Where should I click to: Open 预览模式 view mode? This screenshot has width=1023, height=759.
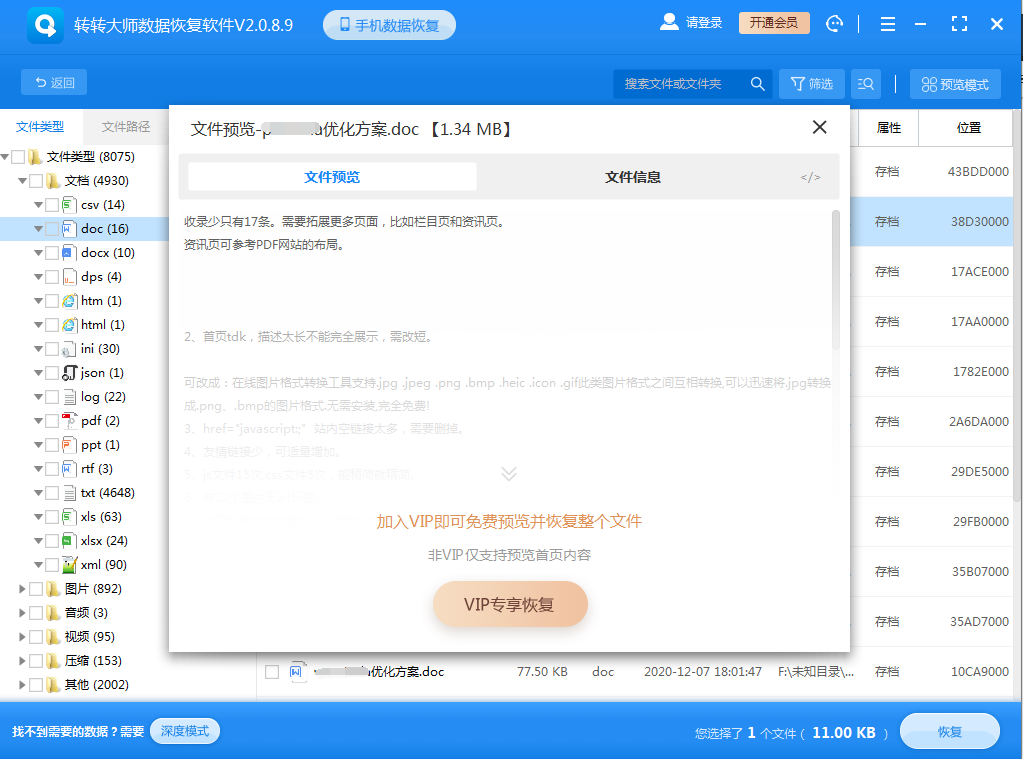[x=954, y=84]
